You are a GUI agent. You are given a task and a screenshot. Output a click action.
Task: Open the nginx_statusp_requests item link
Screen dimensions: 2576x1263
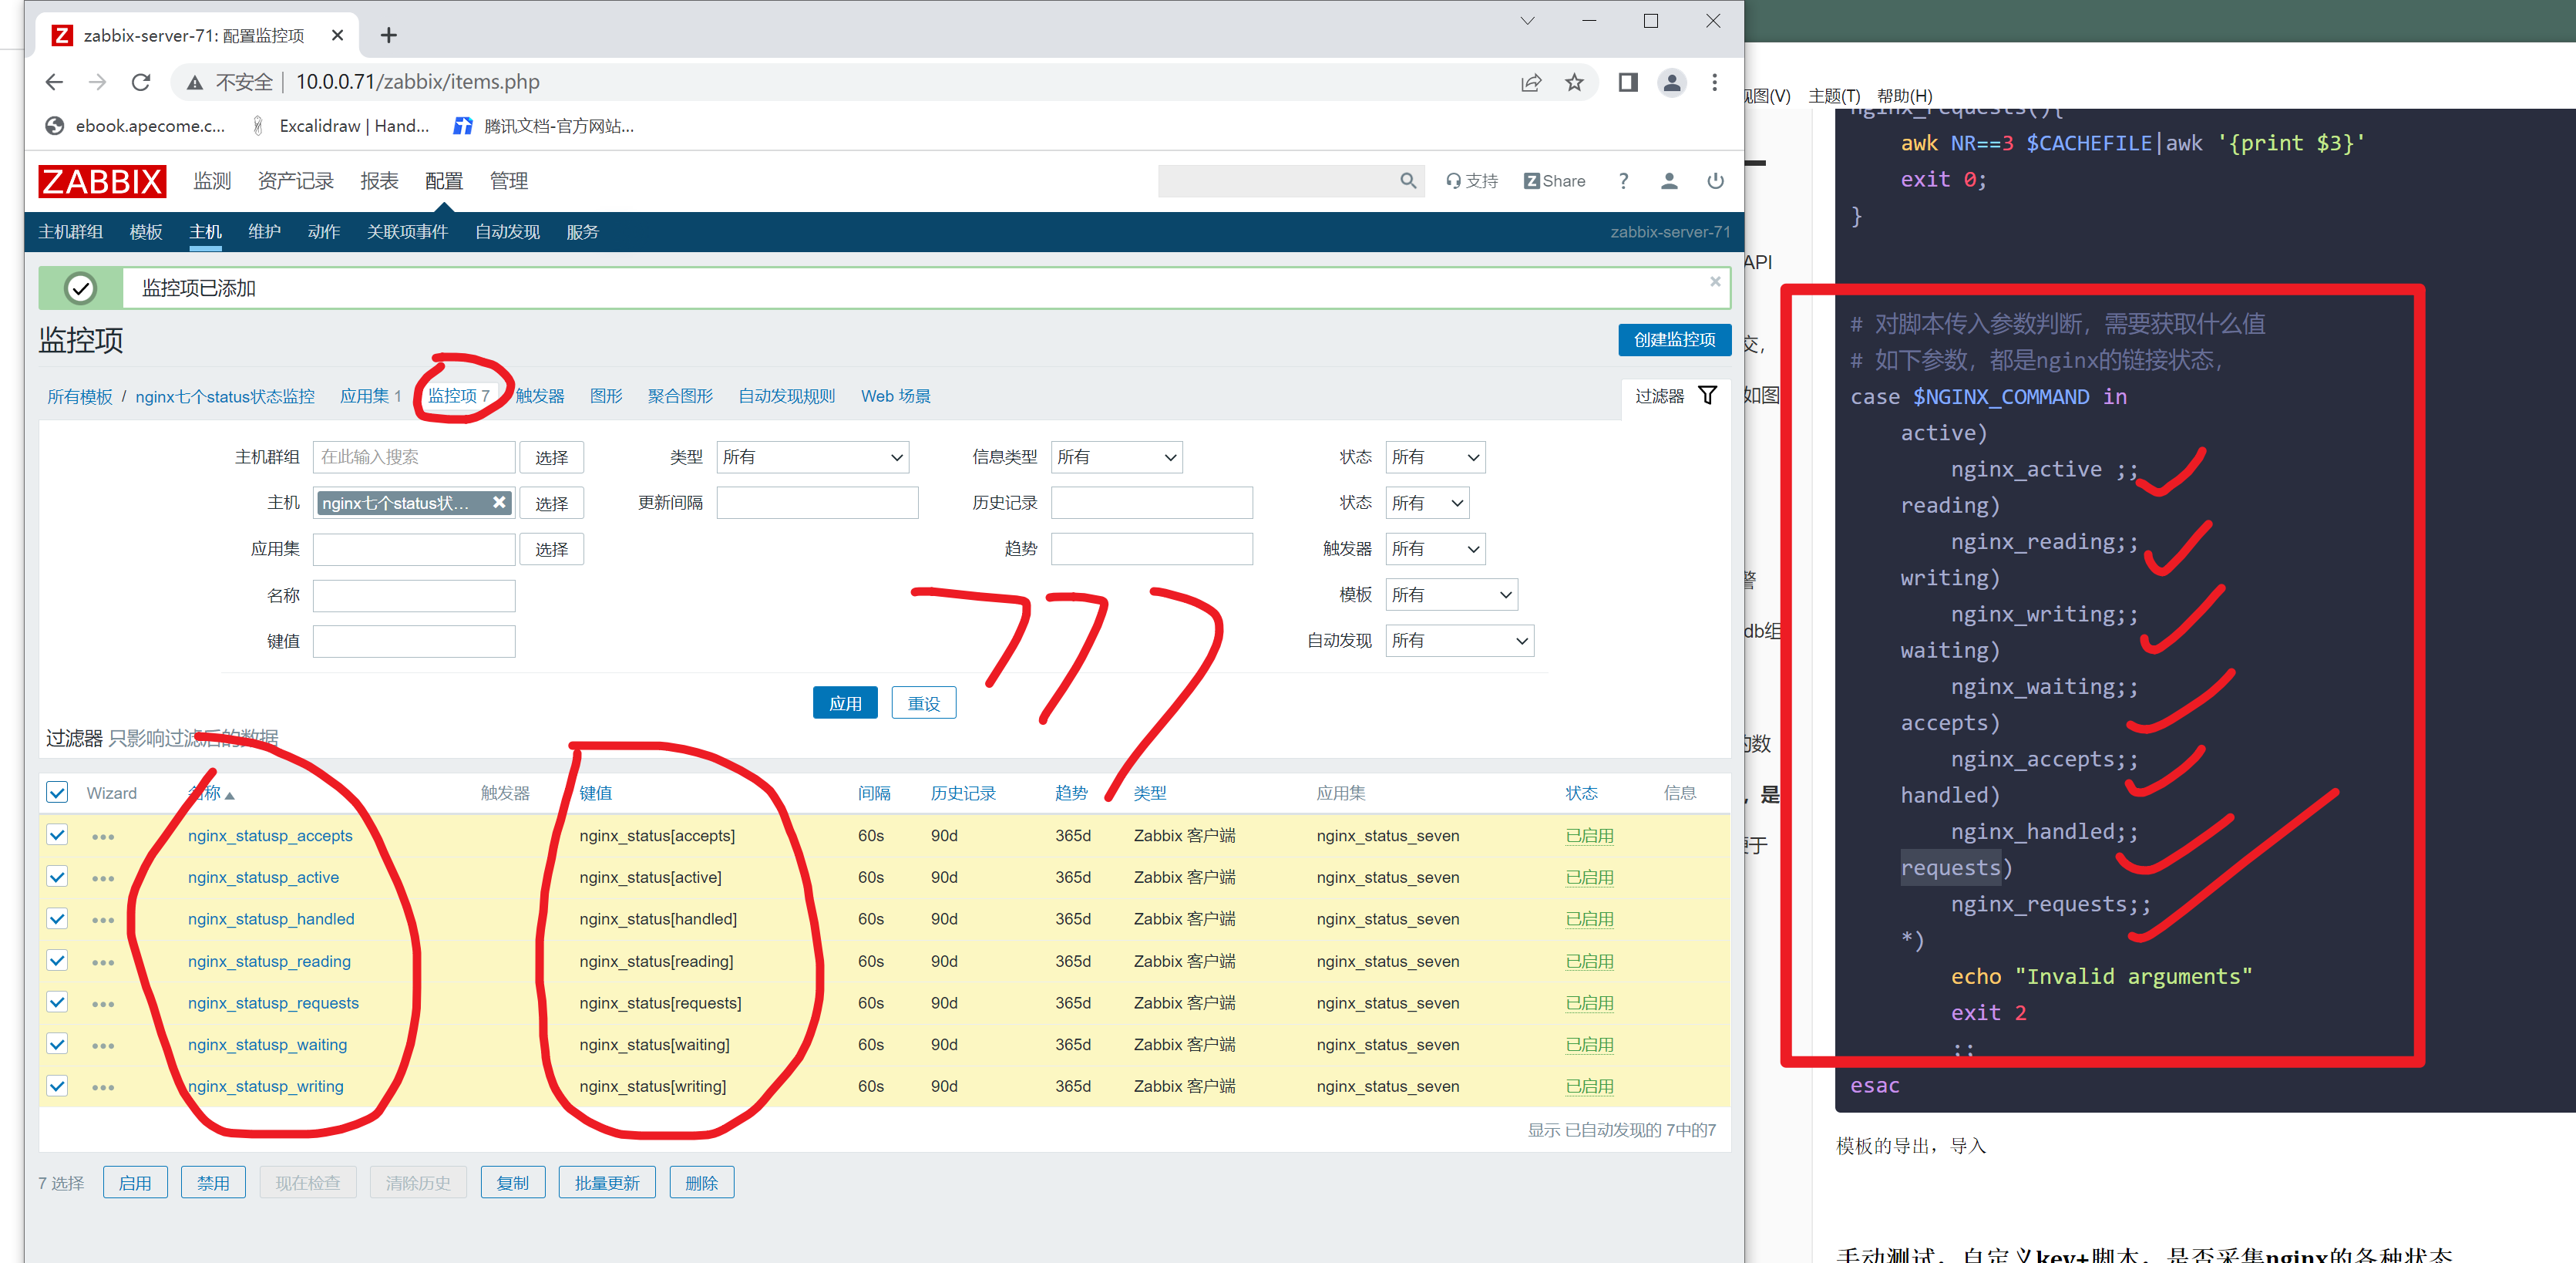[273, 1003]
